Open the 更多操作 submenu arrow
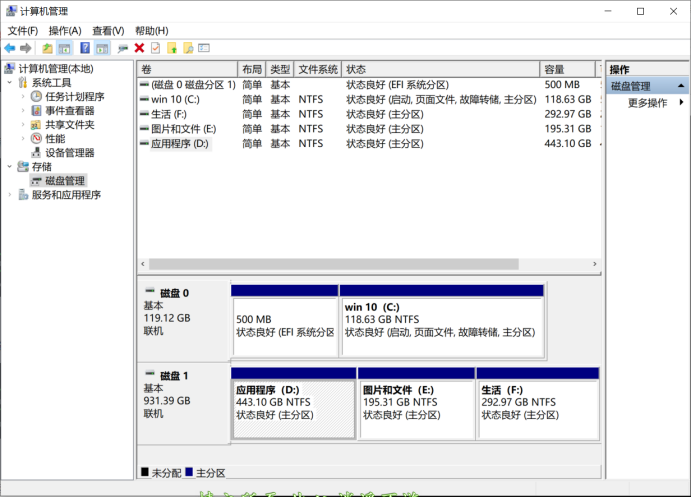Screen dimensions: 692x498 pos(682,102)
